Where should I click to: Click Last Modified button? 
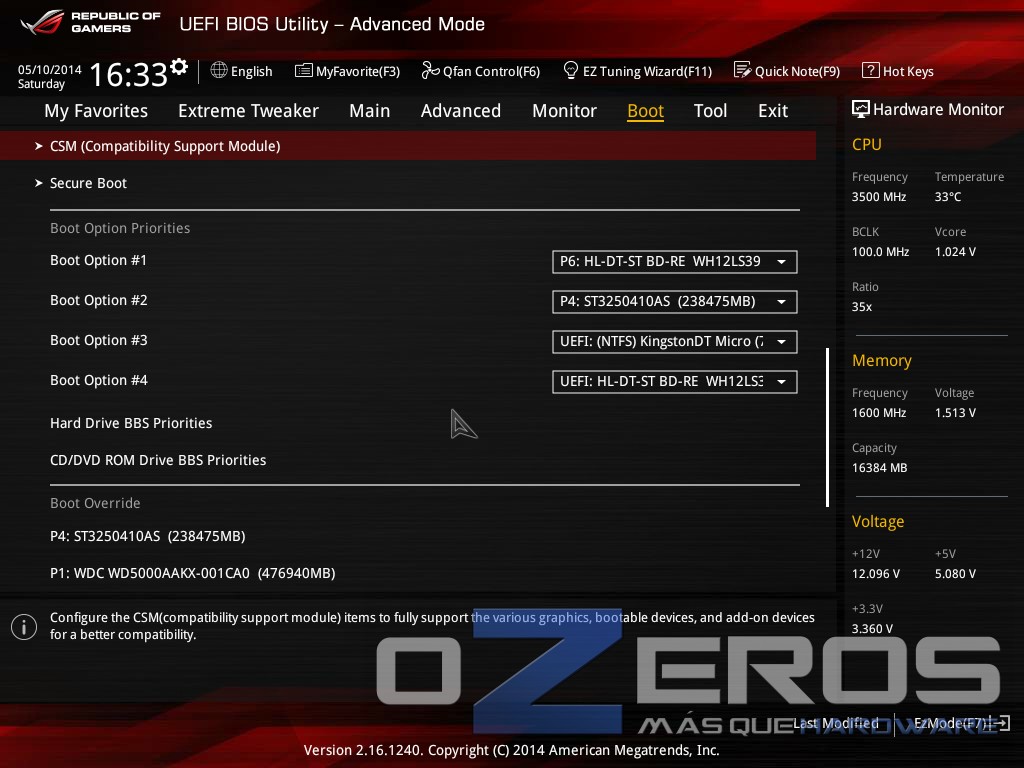[835, 723]
